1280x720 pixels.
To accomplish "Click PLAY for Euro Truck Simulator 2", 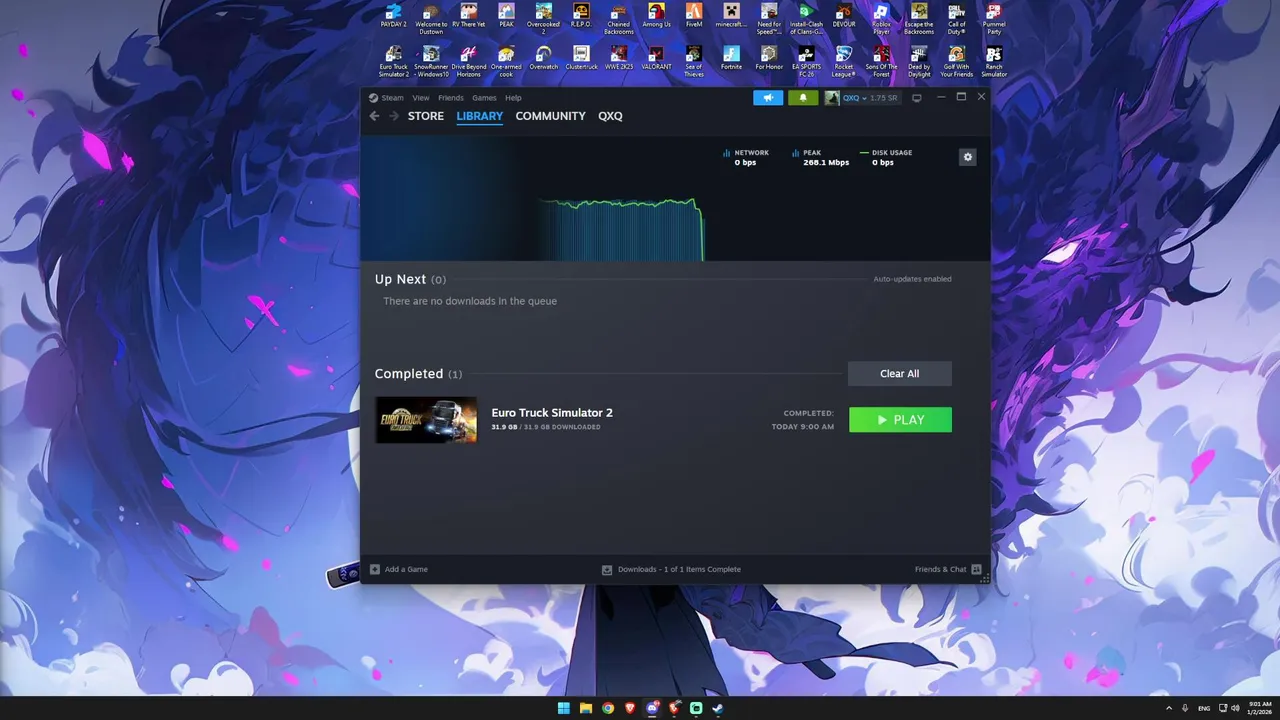I will (x=900, y=420).
